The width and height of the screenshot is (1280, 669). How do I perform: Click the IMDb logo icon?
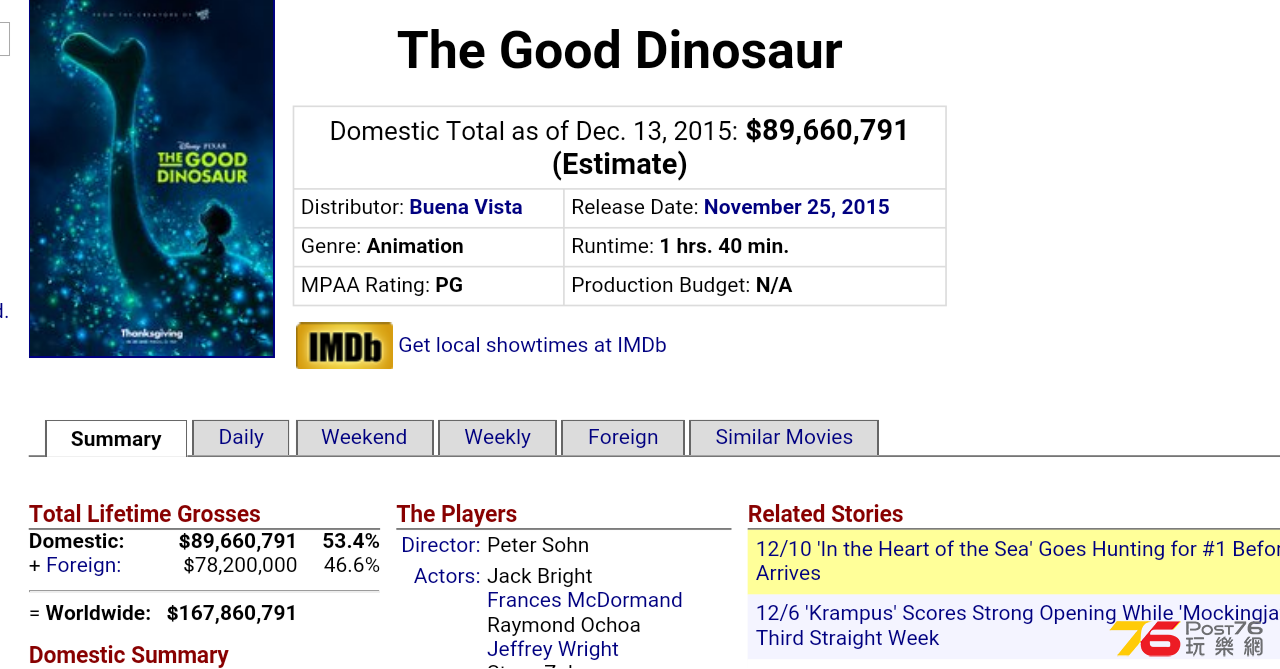344,345
